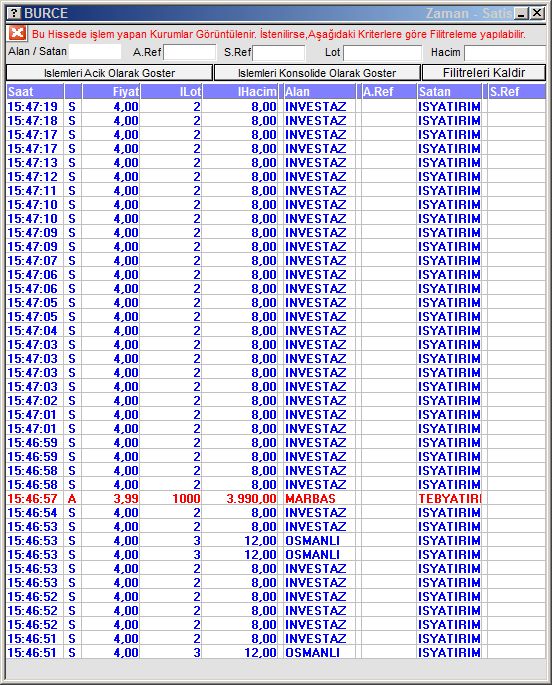
Task: Sort by the Saat column header
Action: (x=35, y=92)
